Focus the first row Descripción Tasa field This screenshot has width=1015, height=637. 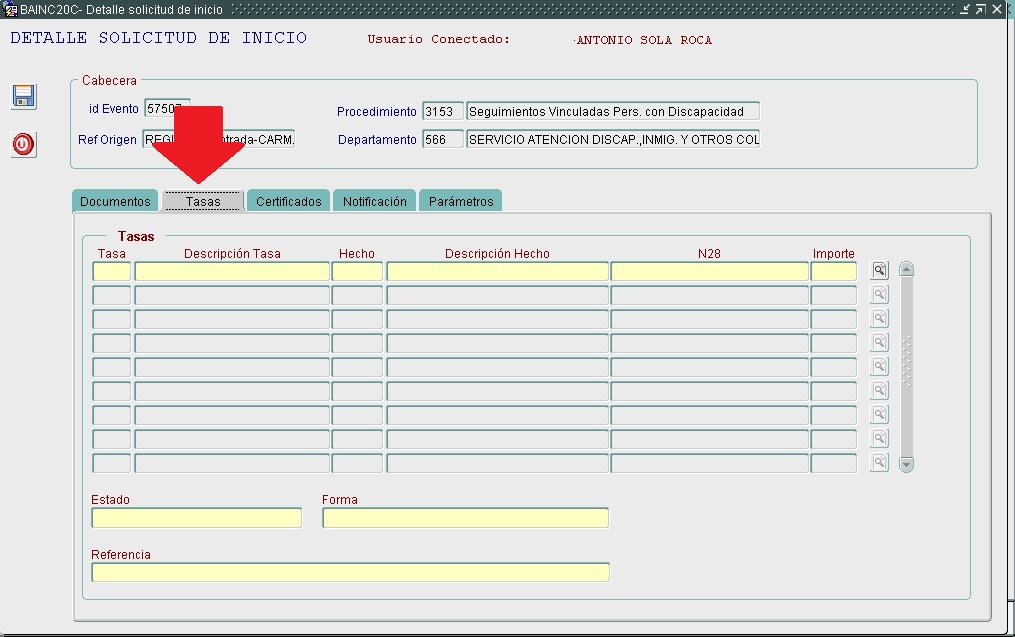232,271
